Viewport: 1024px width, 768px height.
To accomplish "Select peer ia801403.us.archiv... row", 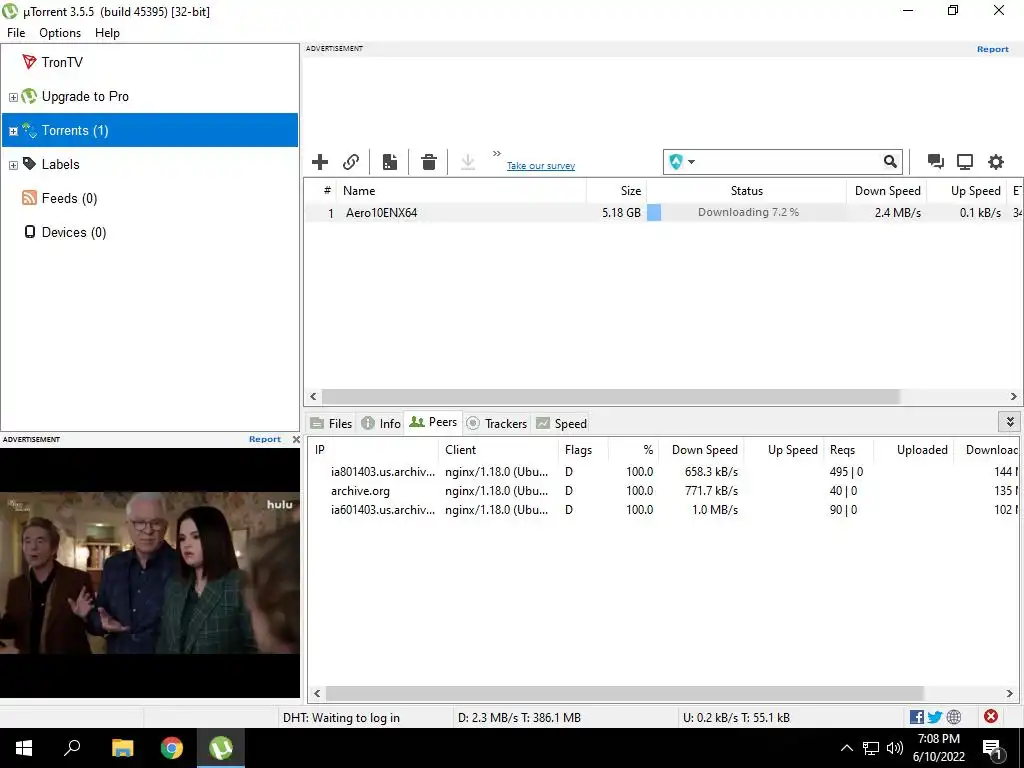I will (x=664, y=472).
